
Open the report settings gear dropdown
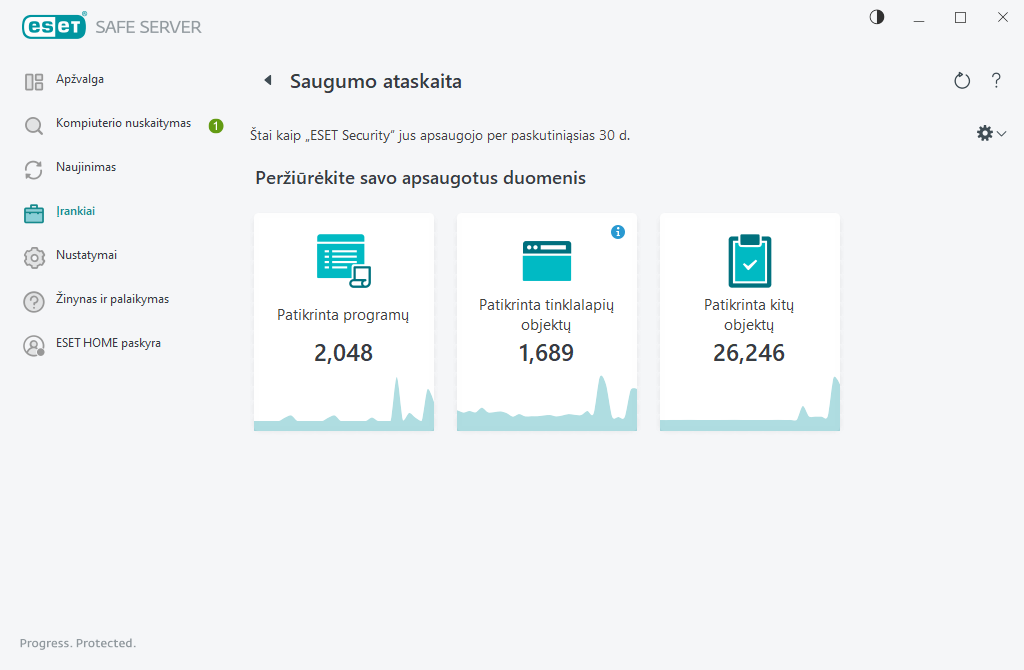991,133
